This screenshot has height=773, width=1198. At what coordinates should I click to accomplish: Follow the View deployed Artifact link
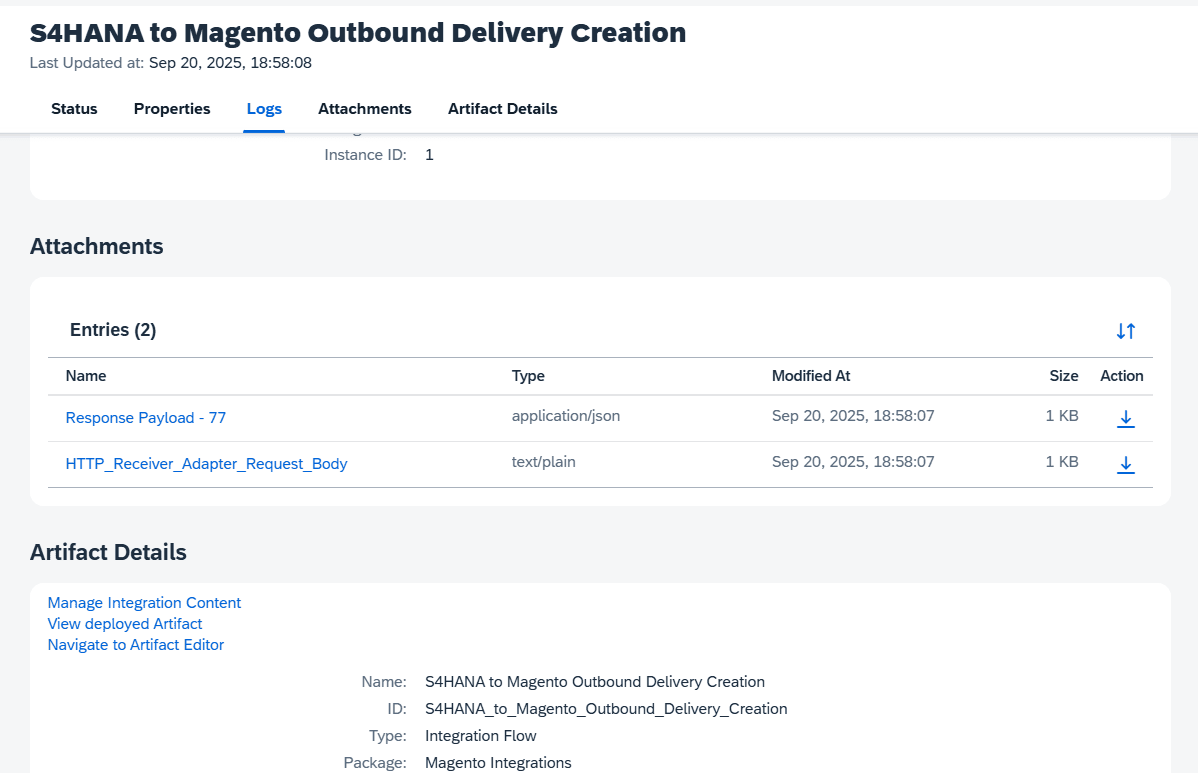pyautogui.click(x=125, y=624)
